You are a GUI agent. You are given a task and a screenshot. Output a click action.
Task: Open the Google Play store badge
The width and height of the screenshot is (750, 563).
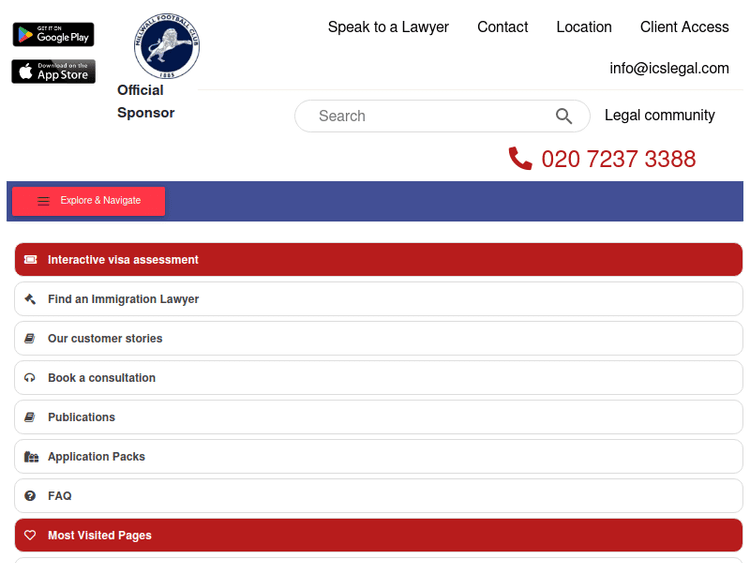point(53,34)
